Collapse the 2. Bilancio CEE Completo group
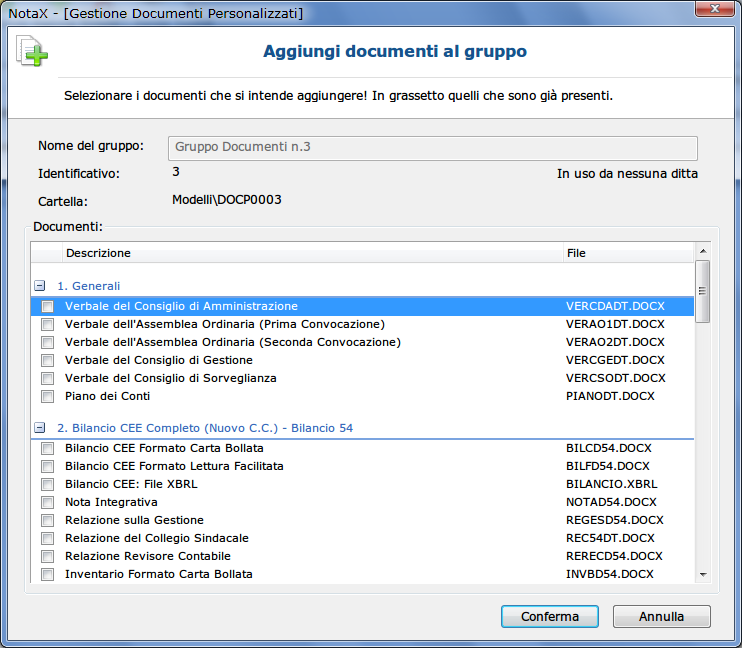 [x=40, y=428]
